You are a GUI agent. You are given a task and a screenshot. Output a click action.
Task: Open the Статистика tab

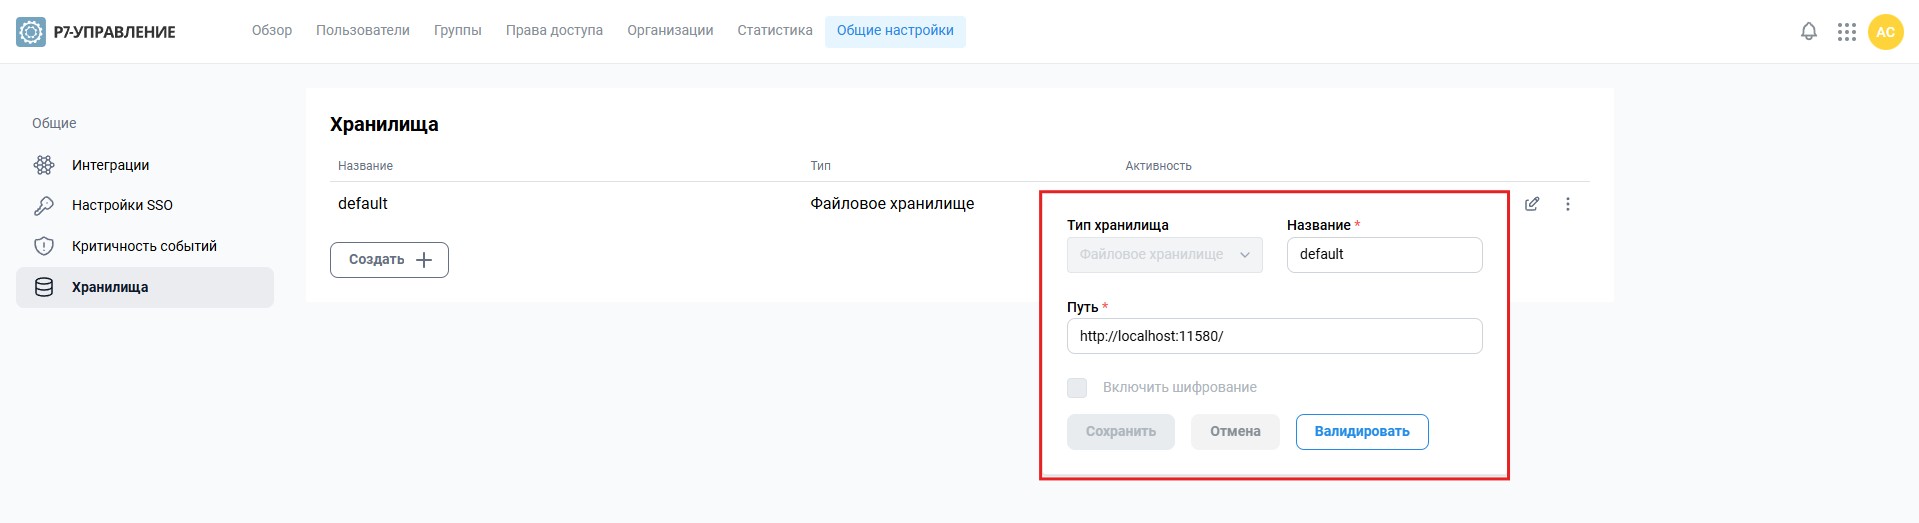(775, 31)
